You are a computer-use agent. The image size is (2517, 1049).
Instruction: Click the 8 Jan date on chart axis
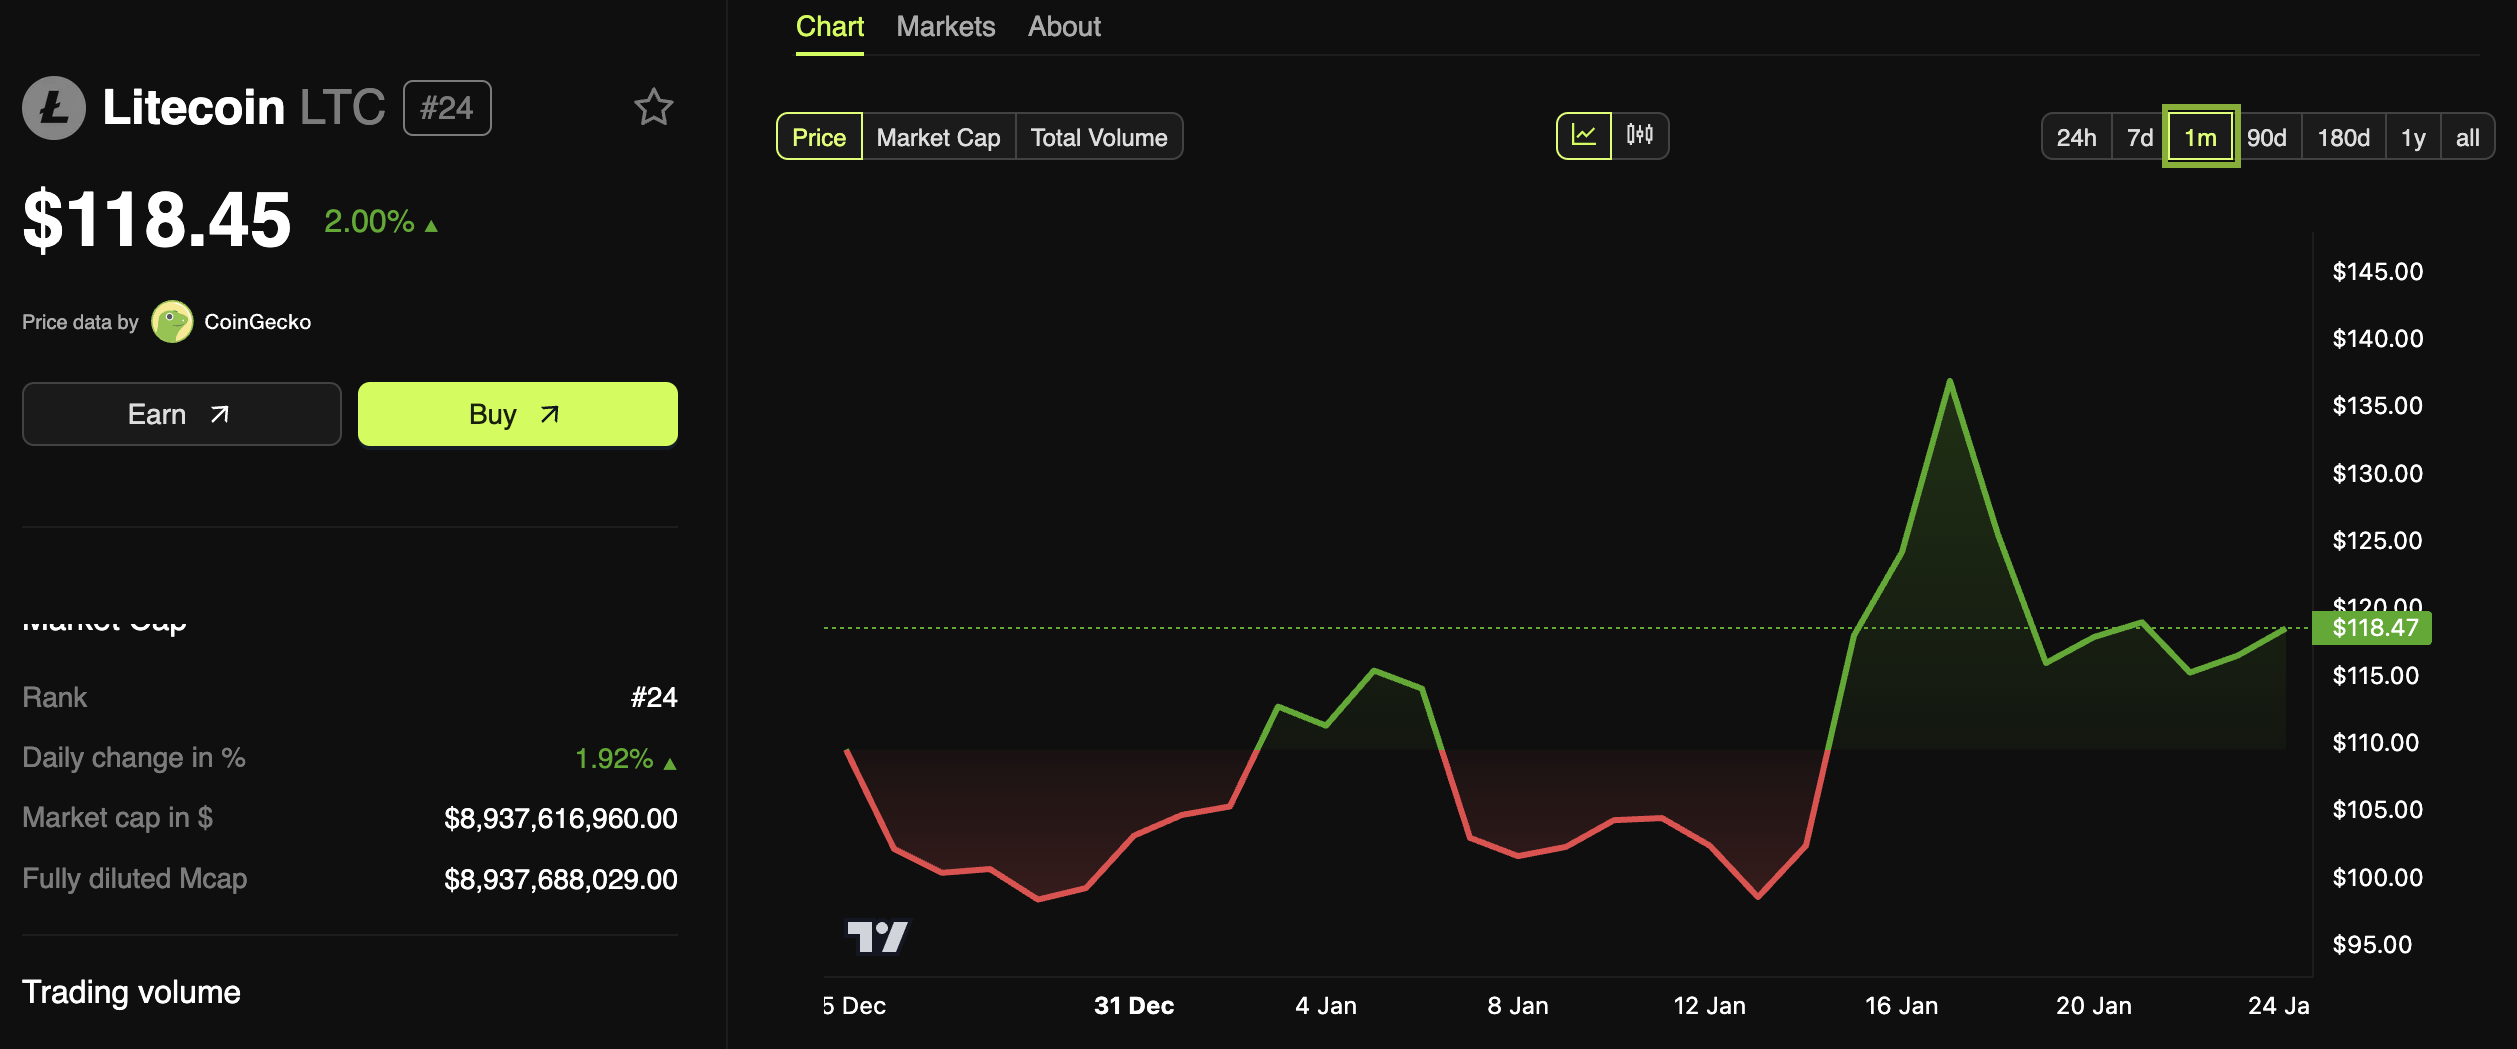(x=1518, y=1006)
